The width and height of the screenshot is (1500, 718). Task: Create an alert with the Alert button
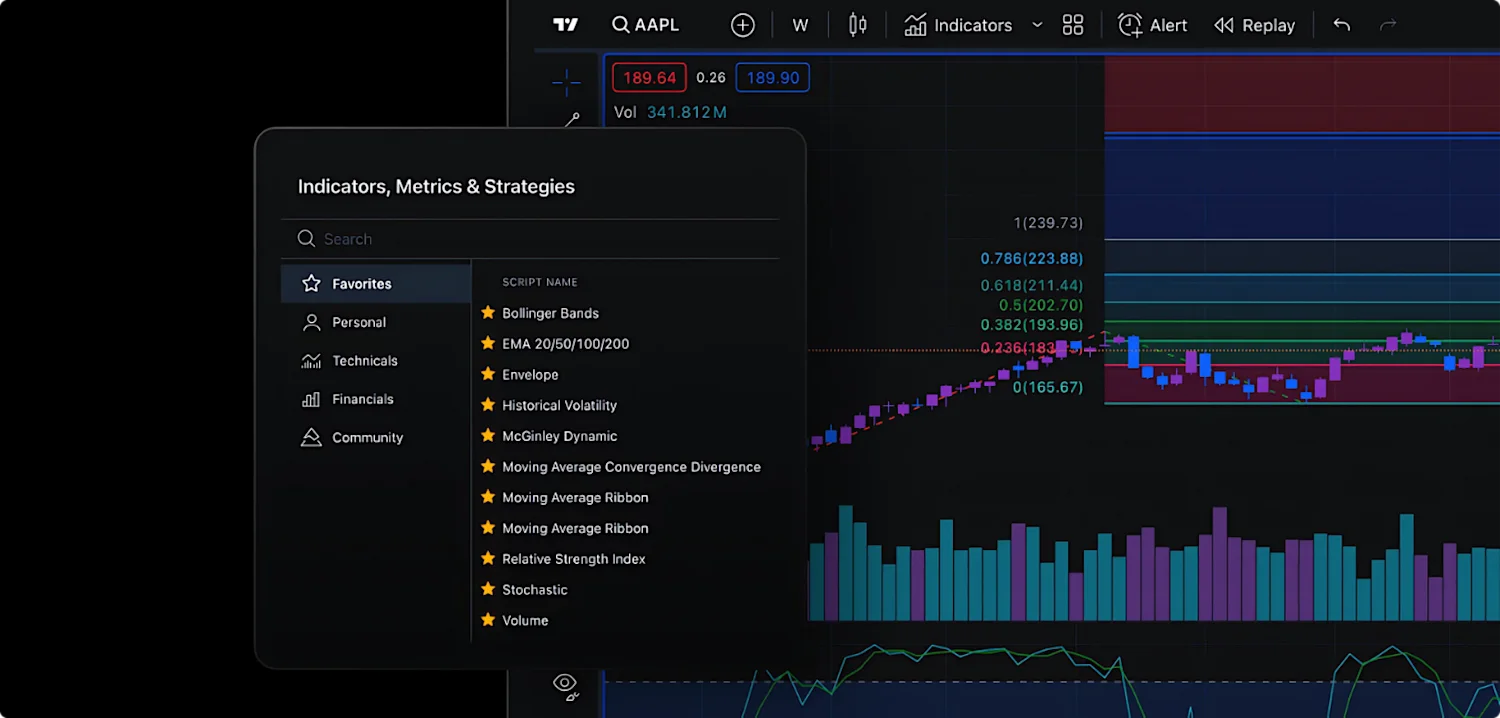click(x=1152, y=25)
